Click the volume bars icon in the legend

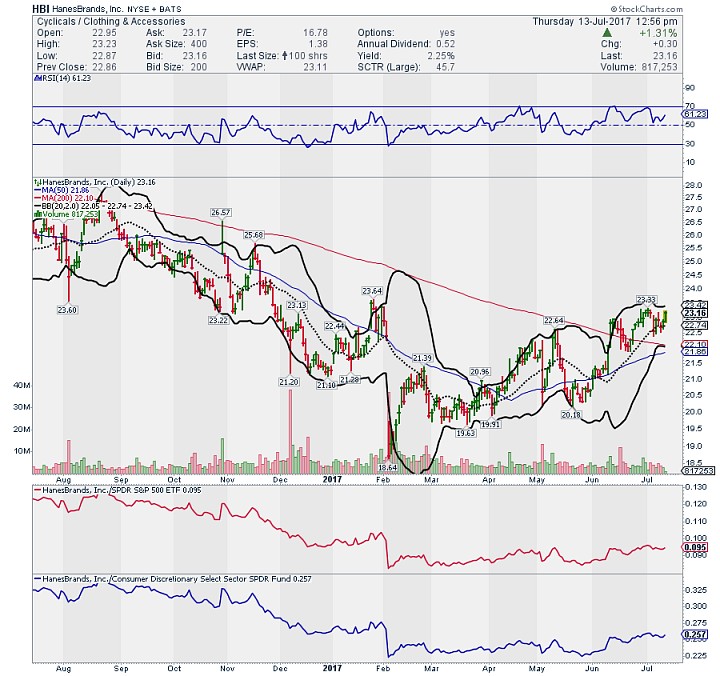coord(38,214)
